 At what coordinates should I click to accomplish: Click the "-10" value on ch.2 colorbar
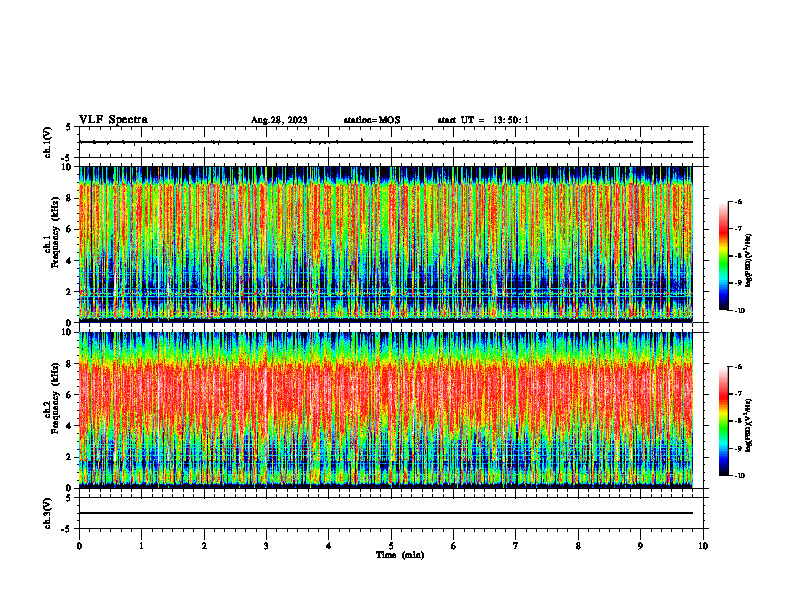[x=740, y=476]
